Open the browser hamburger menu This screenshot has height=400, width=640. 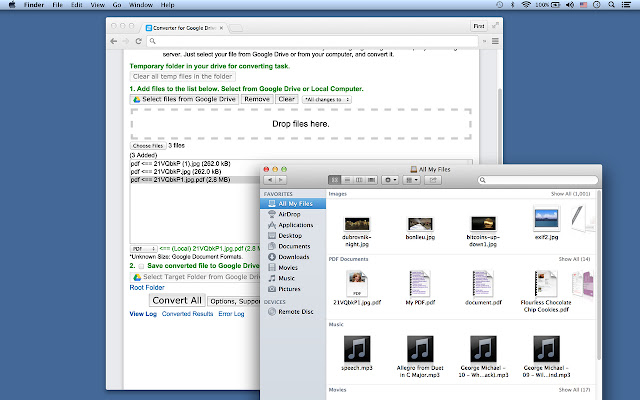(x=495, y=41)
